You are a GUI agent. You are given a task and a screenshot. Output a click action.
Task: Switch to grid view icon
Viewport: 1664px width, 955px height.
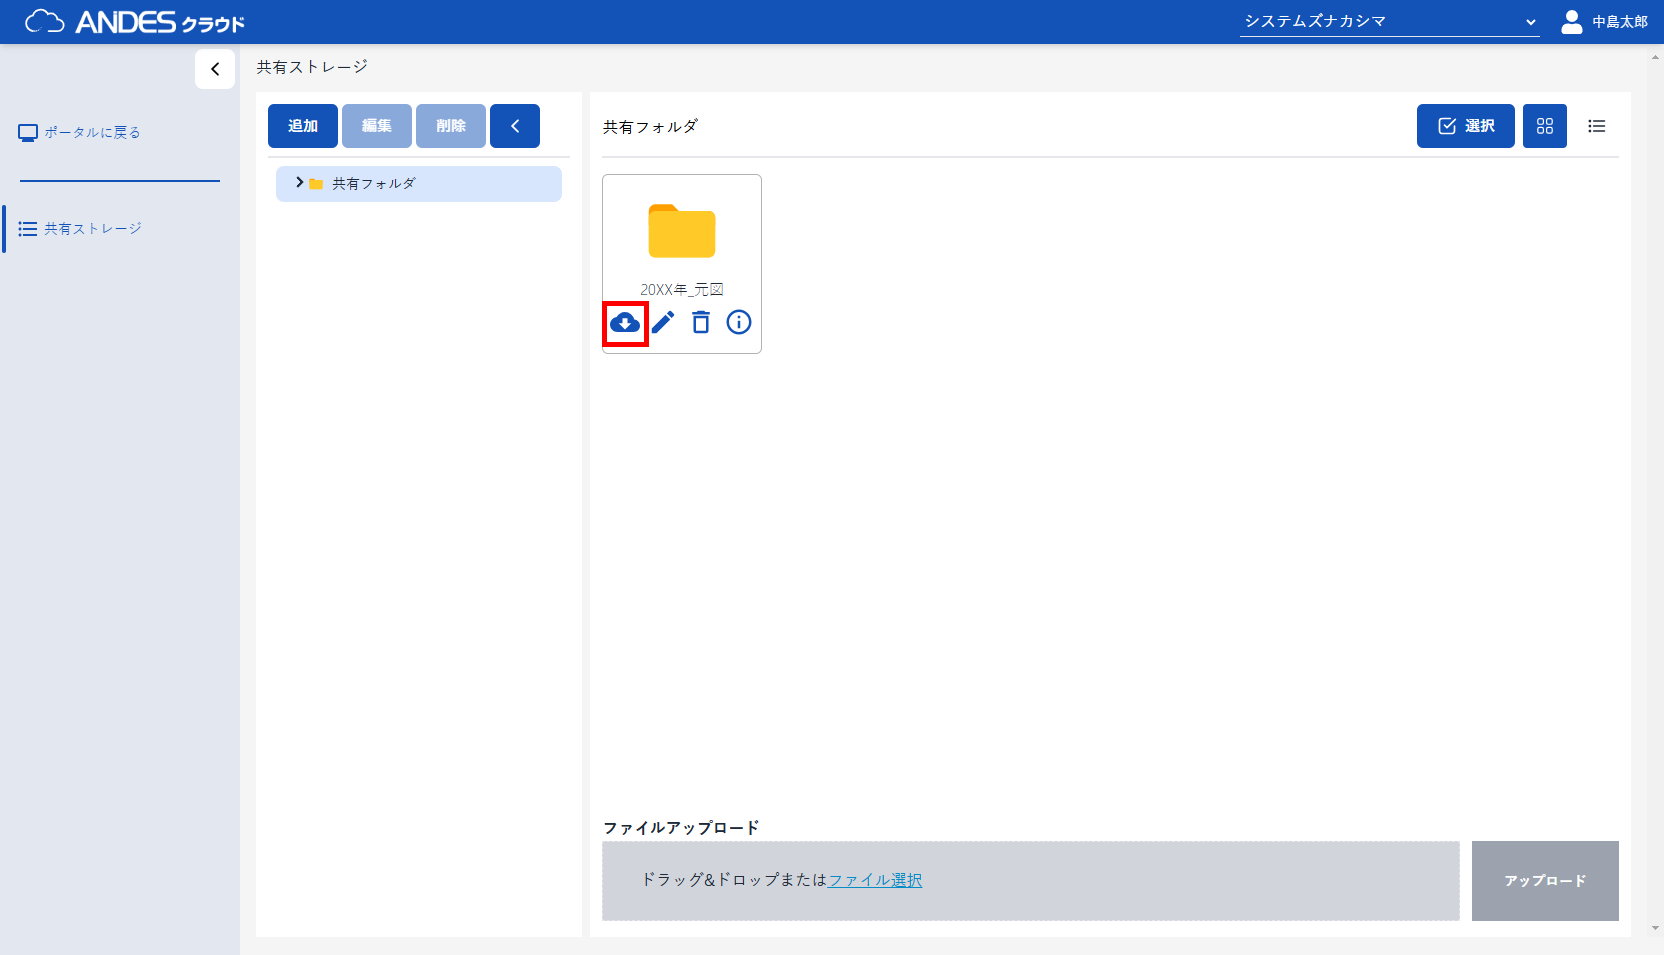click(x=1544, y=126)
